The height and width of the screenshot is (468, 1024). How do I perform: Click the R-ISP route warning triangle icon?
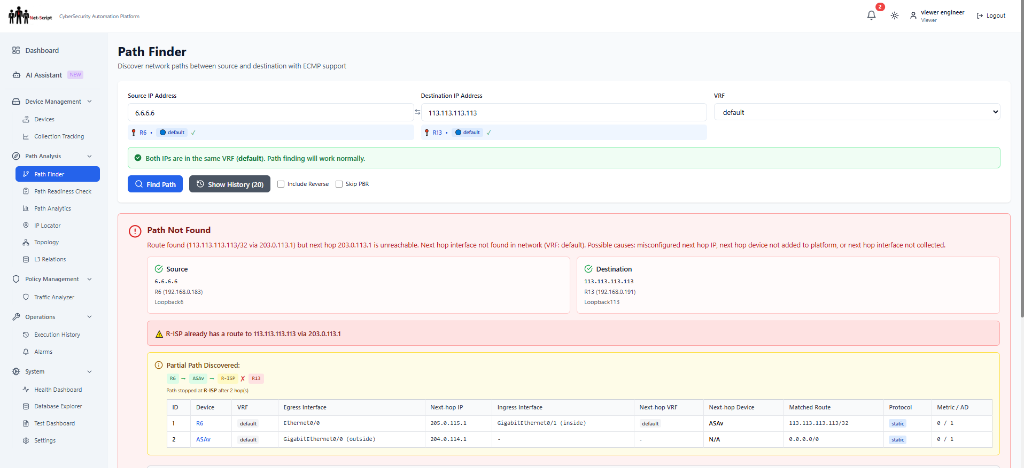pyautogui.click(x=159, y=334)
